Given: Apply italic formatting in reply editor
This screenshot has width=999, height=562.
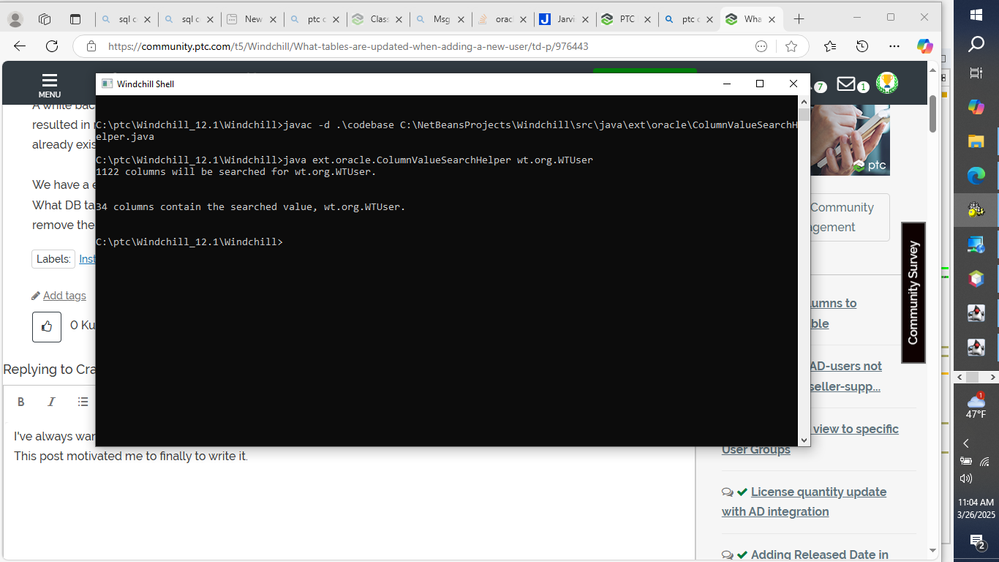Looking at the screenshot, I should 52,401.
